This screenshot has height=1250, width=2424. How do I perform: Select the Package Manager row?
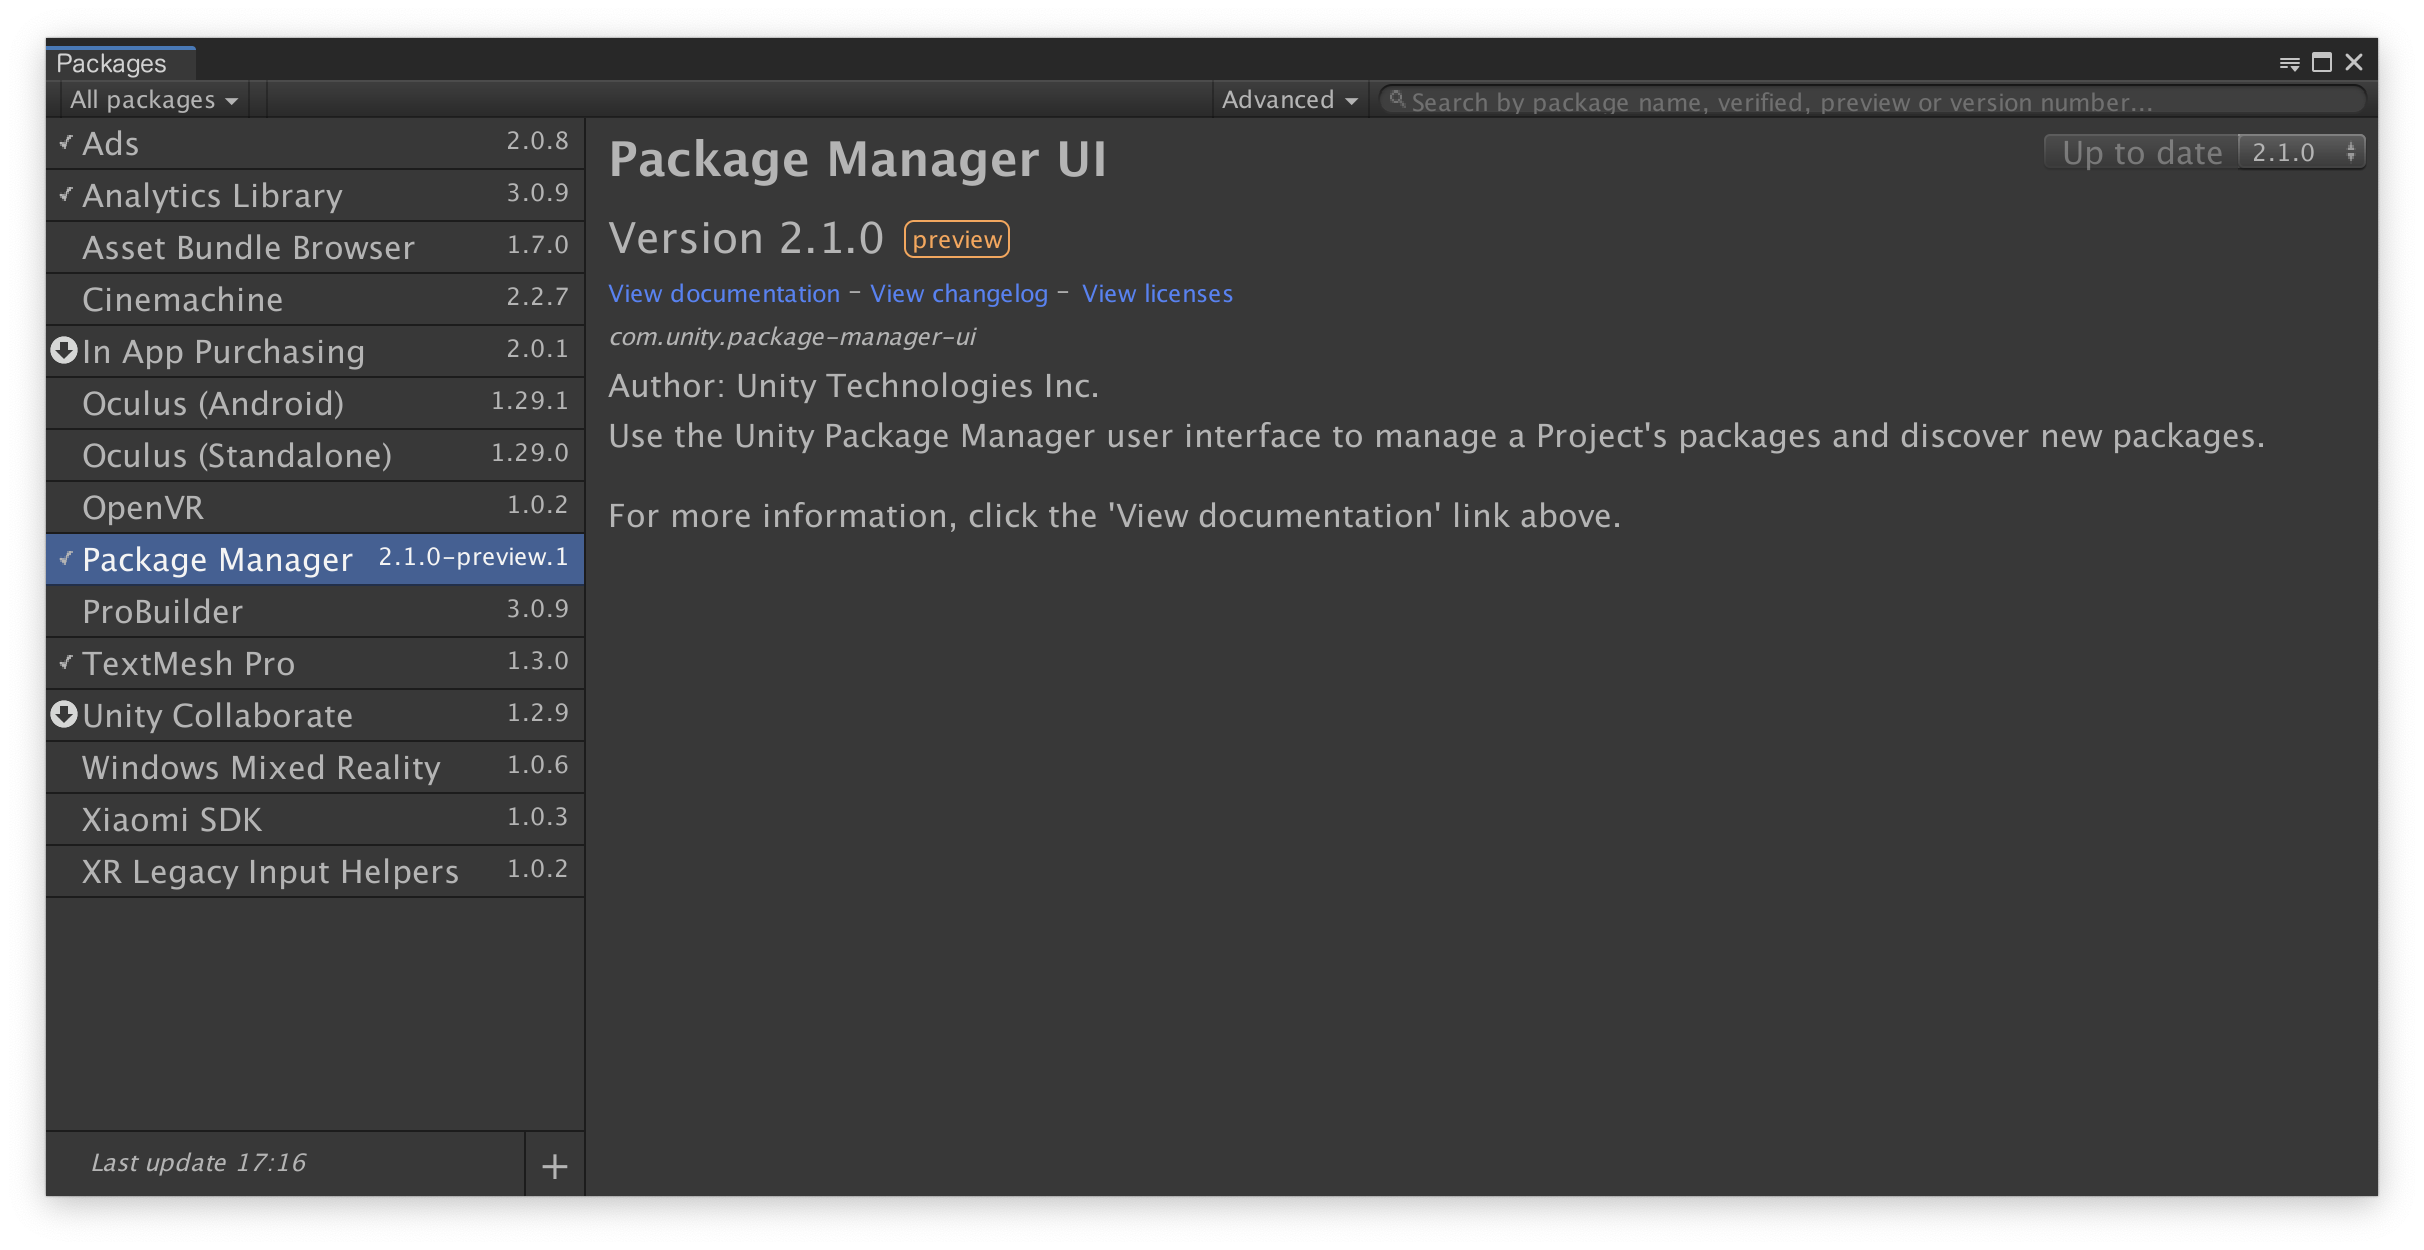315,559
